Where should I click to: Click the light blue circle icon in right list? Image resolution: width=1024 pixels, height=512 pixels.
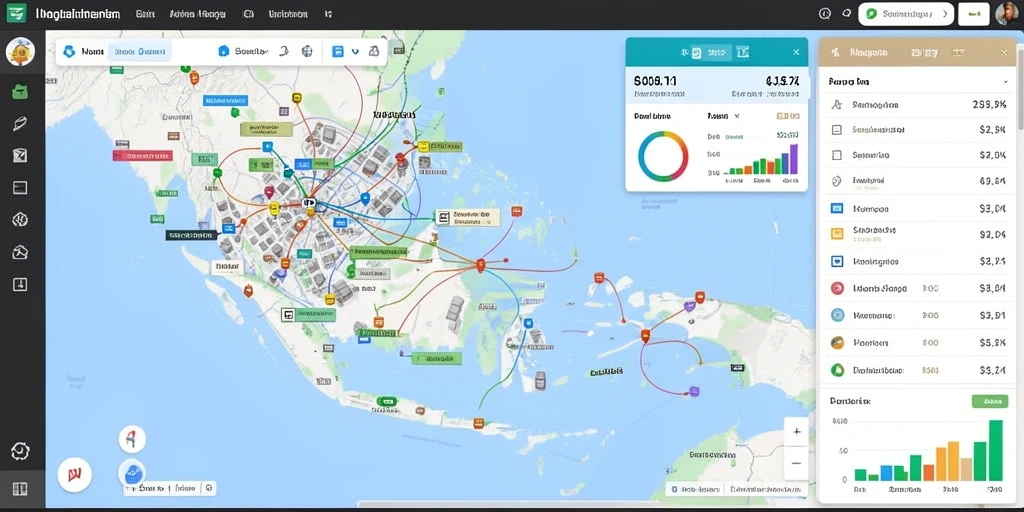point(837,315)
